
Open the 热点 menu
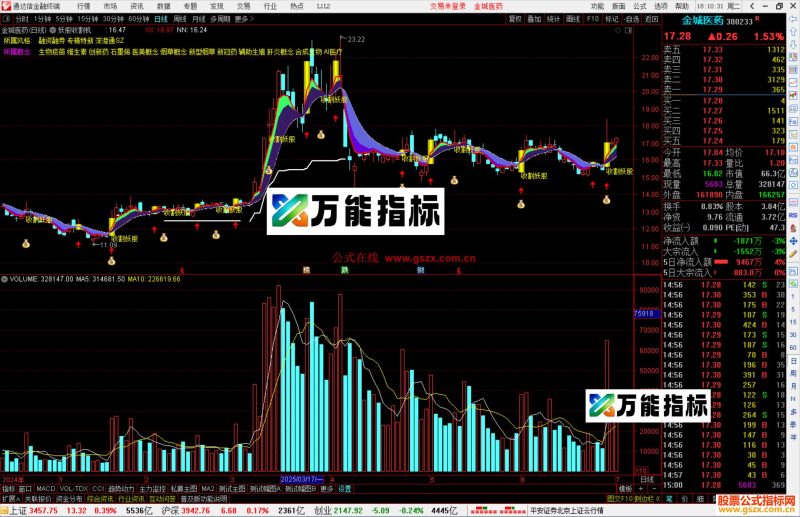[x=296, y=6]
